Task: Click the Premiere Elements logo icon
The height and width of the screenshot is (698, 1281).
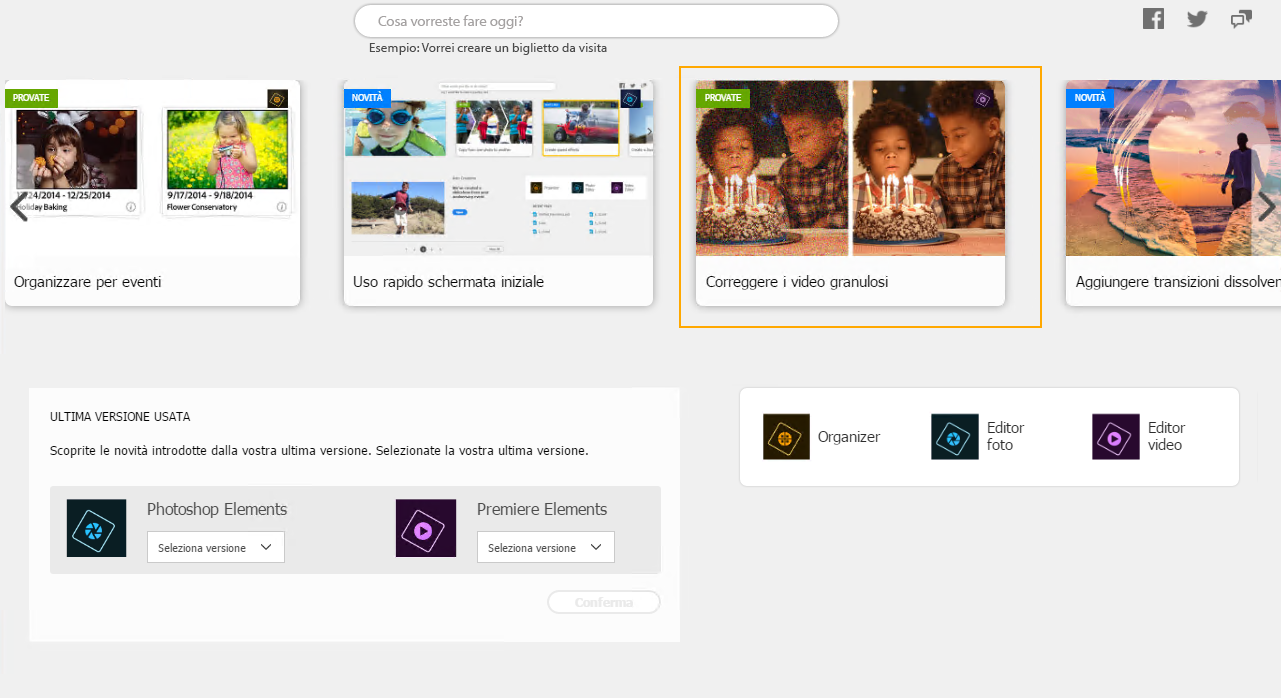Action: click(426, 528)
